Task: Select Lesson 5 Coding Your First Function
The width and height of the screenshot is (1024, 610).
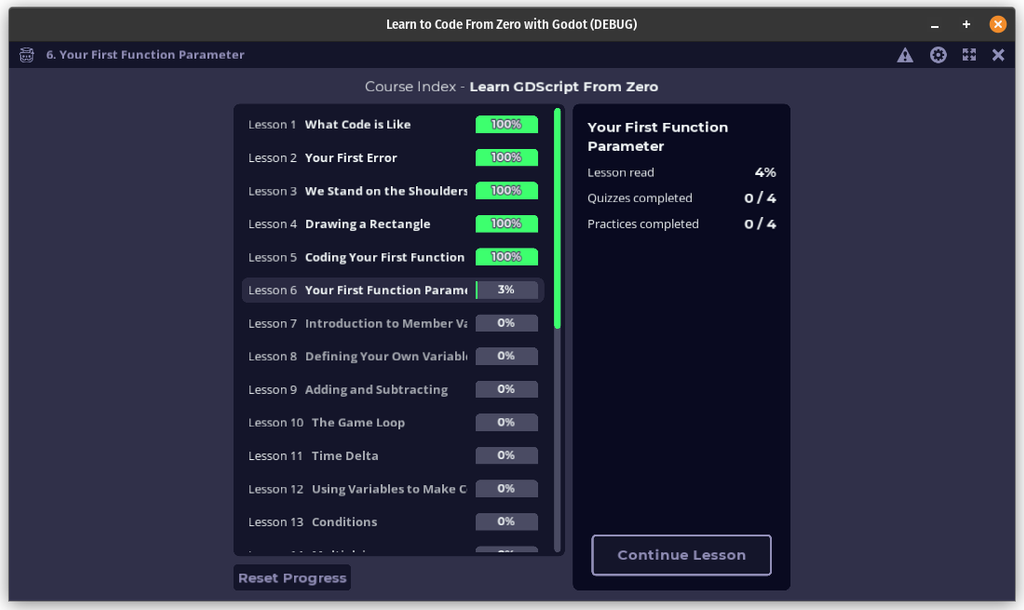Action: click(393, 257)
